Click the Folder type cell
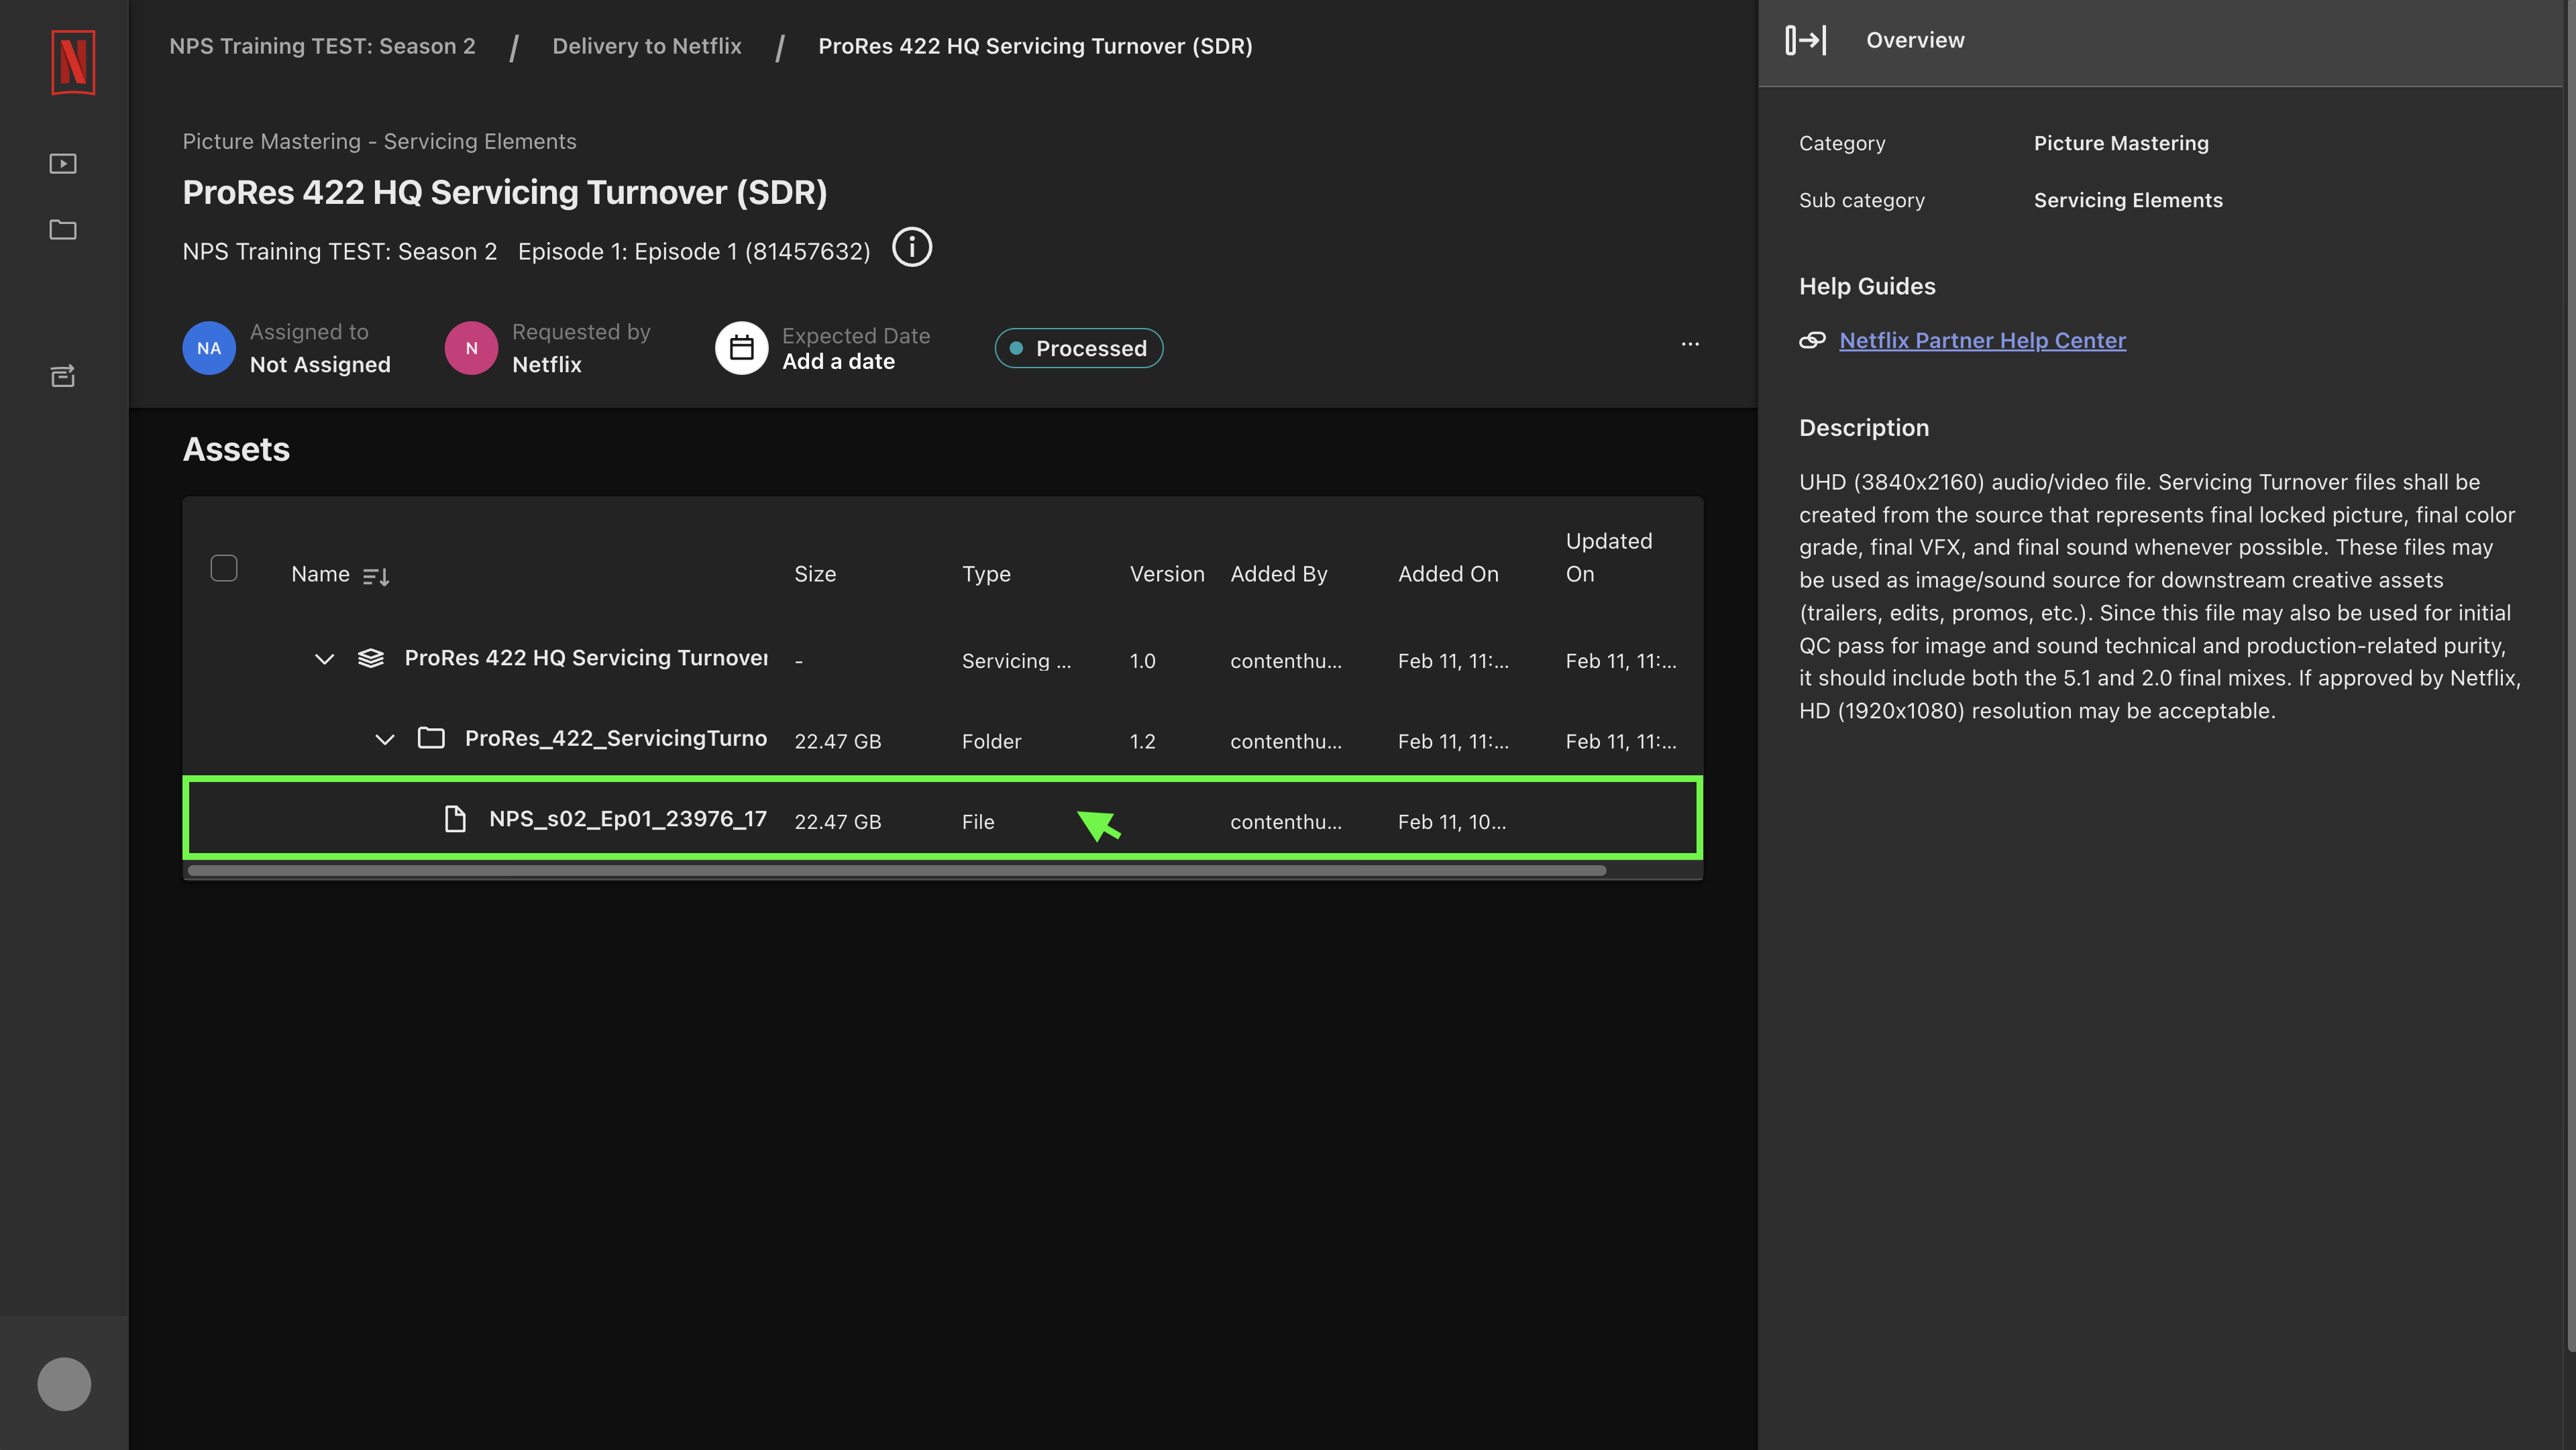 [991, 741]
